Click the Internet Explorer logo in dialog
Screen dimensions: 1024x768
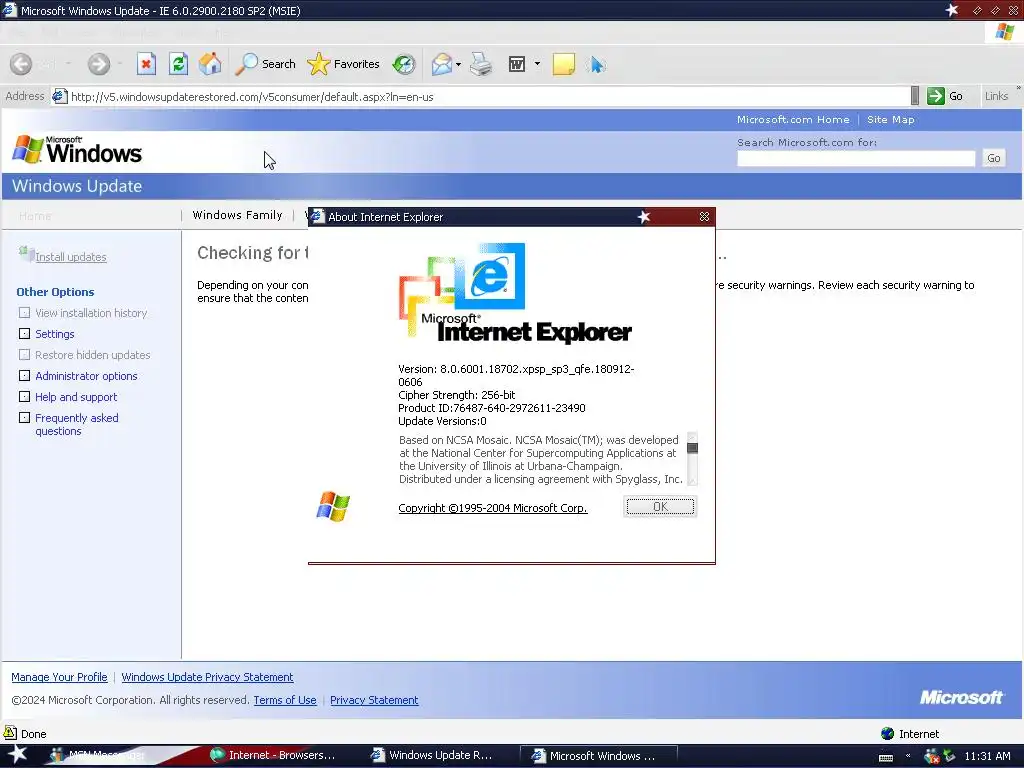[515, 293]
